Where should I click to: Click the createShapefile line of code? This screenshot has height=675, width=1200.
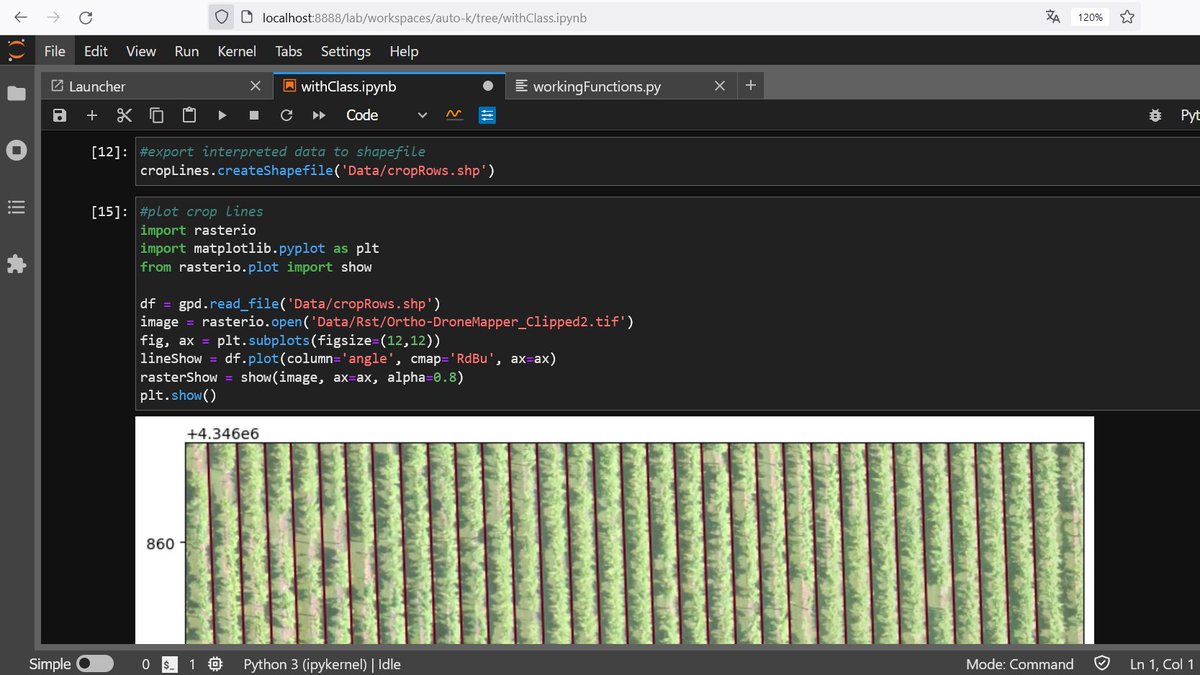(x=318, y=171)
